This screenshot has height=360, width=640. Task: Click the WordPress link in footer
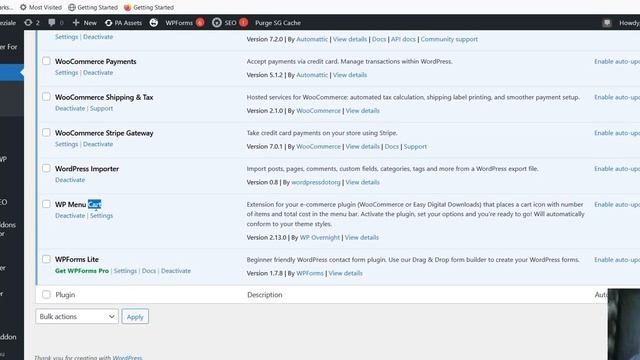click(x=127, y=358)
